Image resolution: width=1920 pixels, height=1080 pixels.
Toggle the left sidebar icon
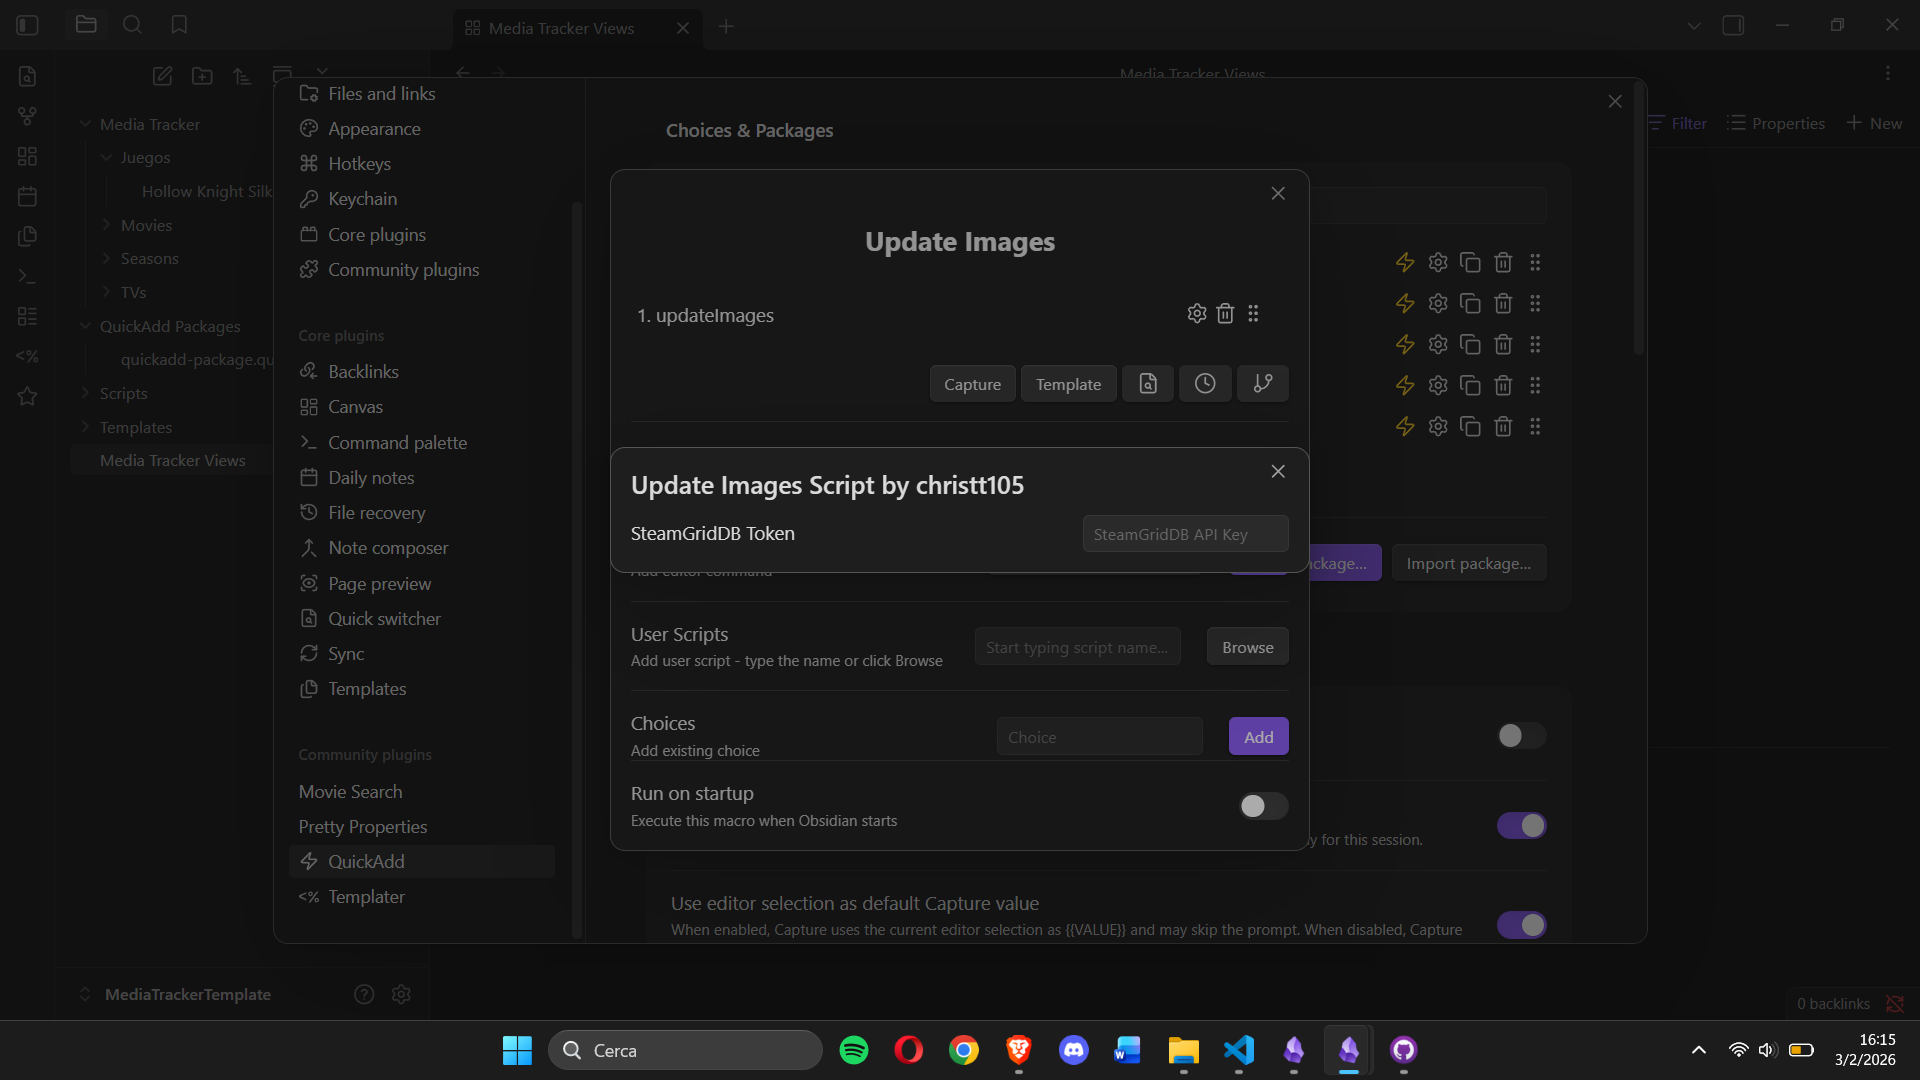point(28,25)
